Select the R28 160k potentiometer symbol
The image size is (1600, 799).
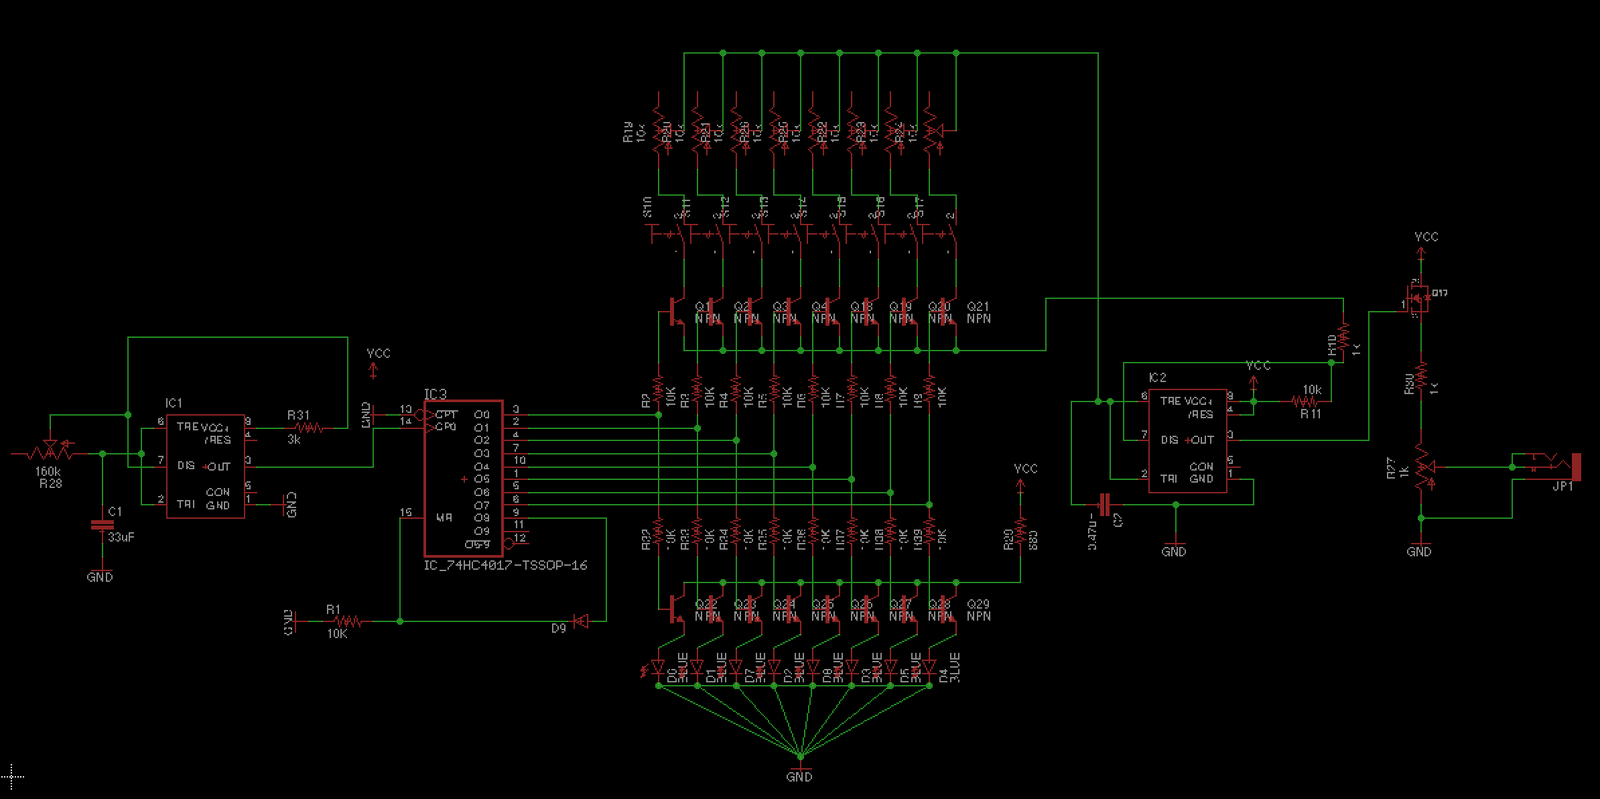[50, 452]
